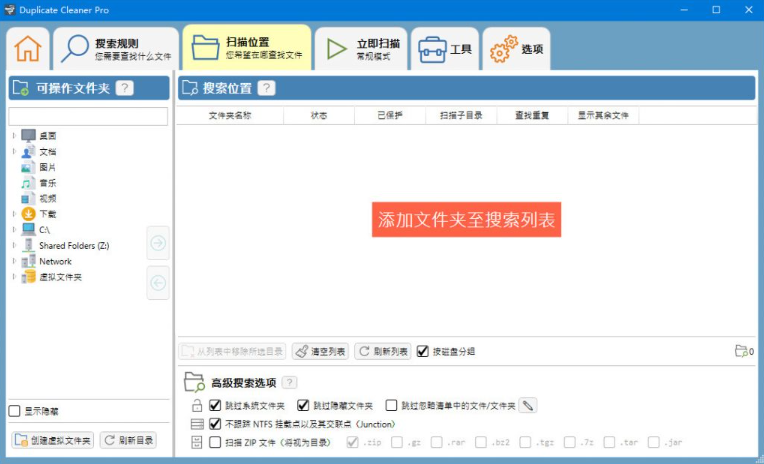
Task: Open the Home tab with house icon
Action: (28, 49)
